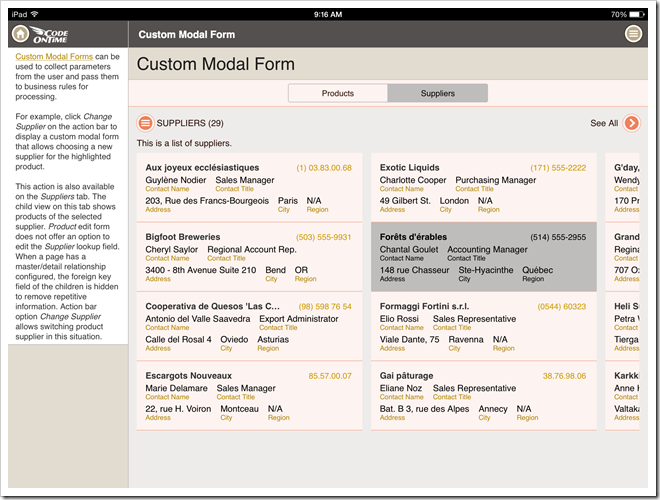Image resolution: width=660 pixels, height=500 pixels.
Task: Click the Custom Modal Form page heading
Action: point(216,64)
